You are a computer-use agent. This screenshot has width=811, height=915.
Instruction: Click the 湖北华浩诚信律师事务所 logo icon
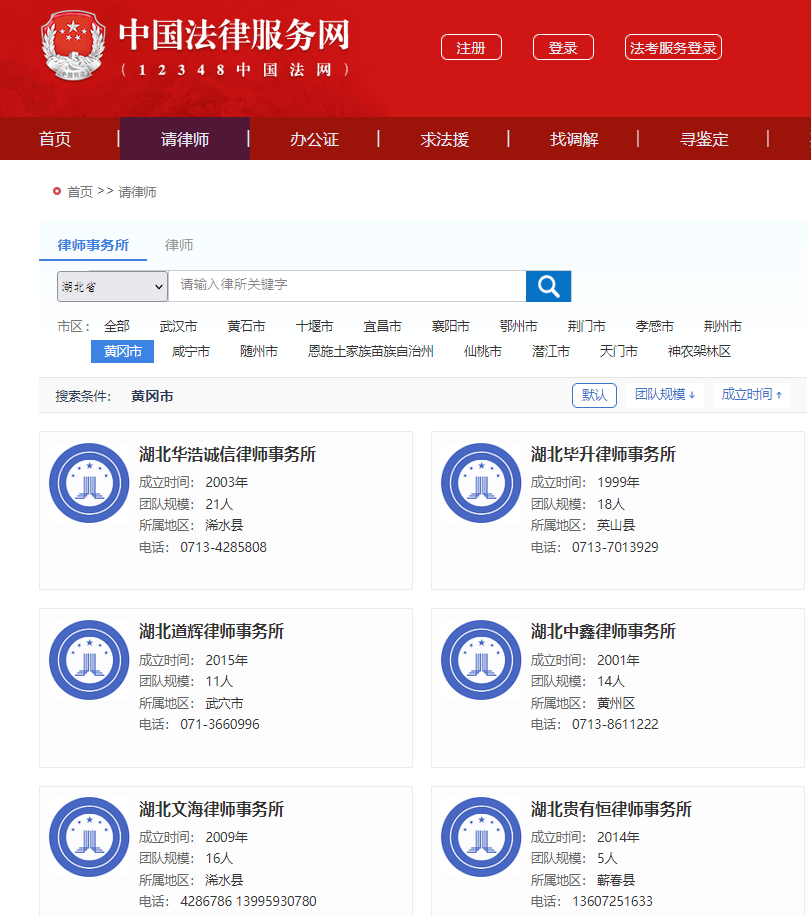(x=89, y=482)
